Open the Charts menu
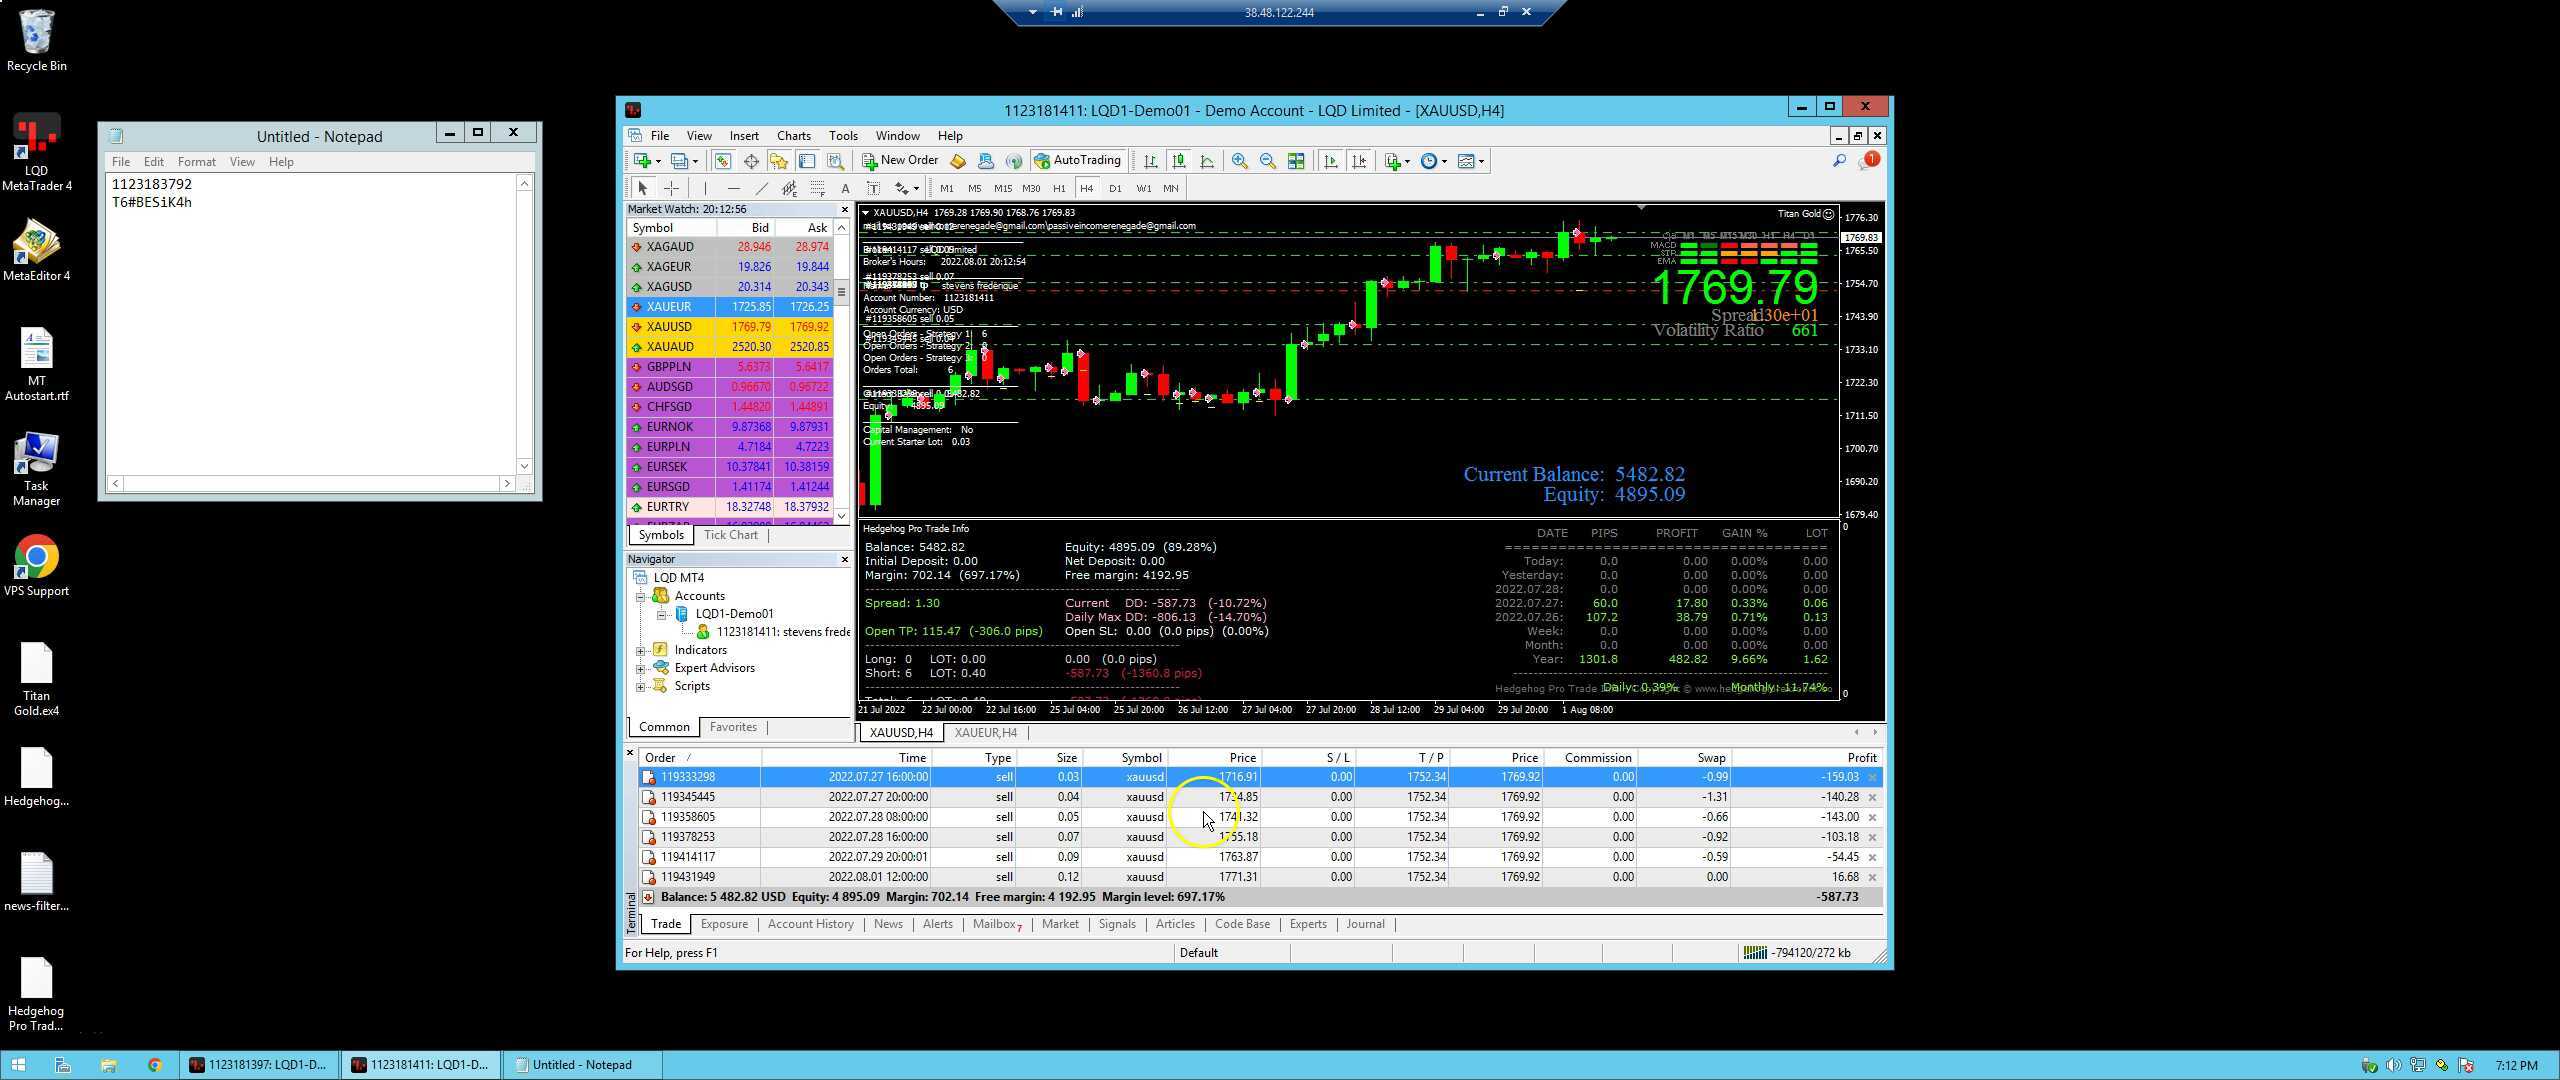 tap(793, 136)
